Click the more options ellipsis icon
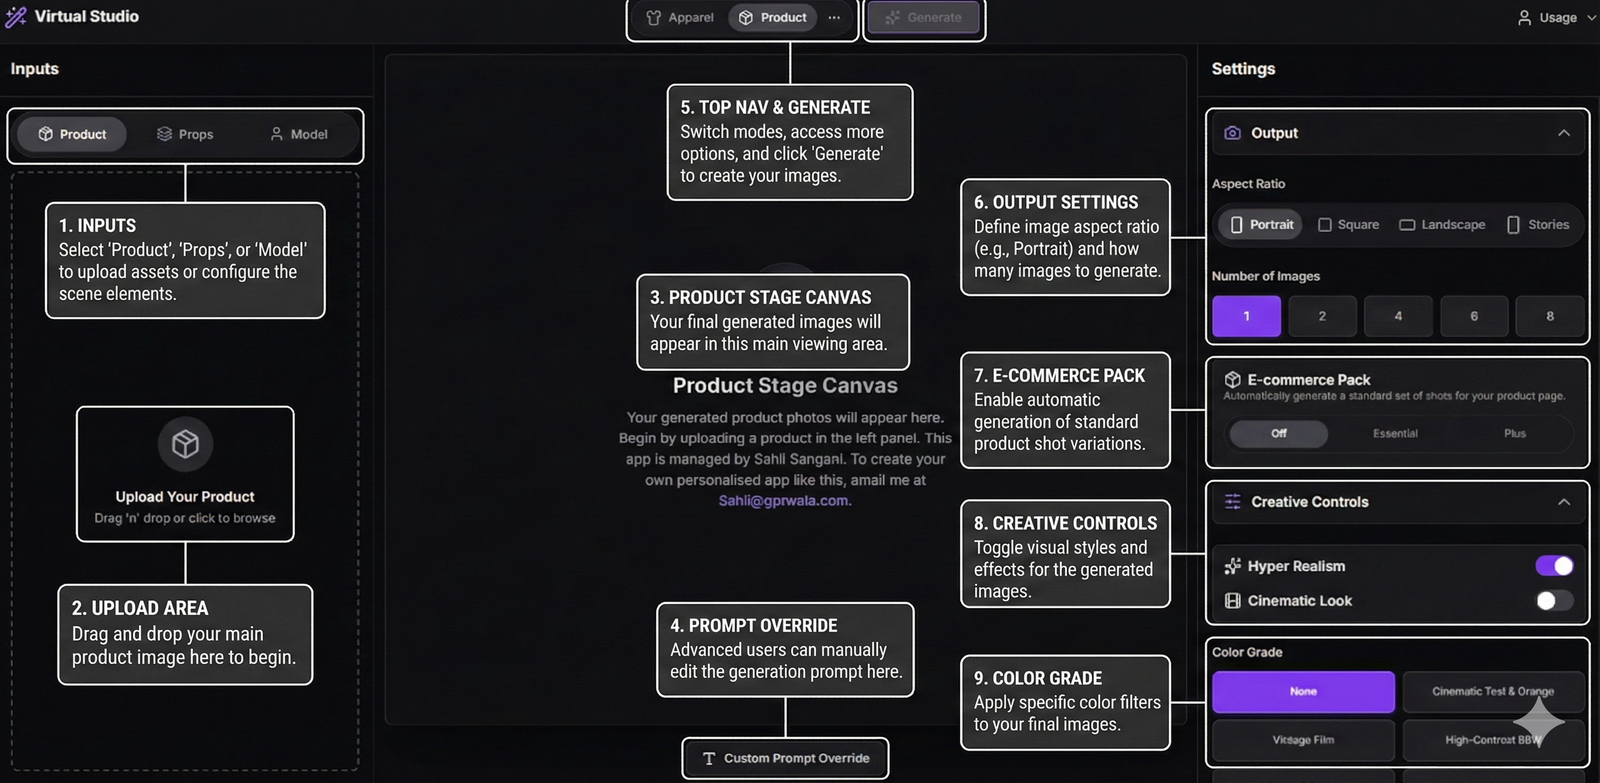This screenshot has height=783, width=1600. click(834, 18)
